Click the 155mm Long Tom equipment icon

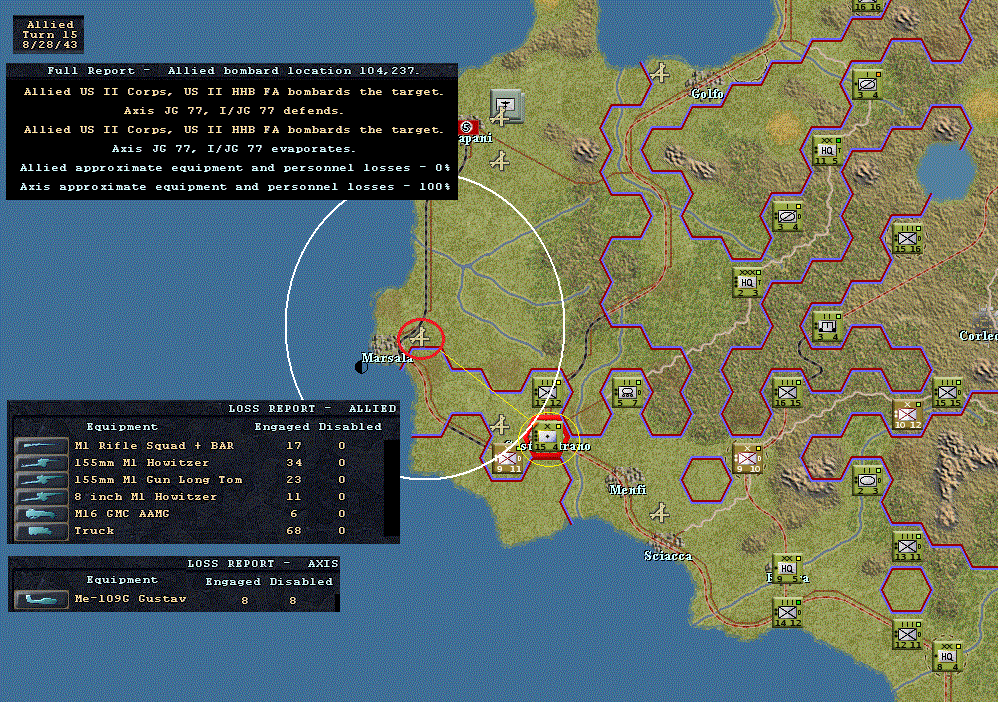point(41,480)
